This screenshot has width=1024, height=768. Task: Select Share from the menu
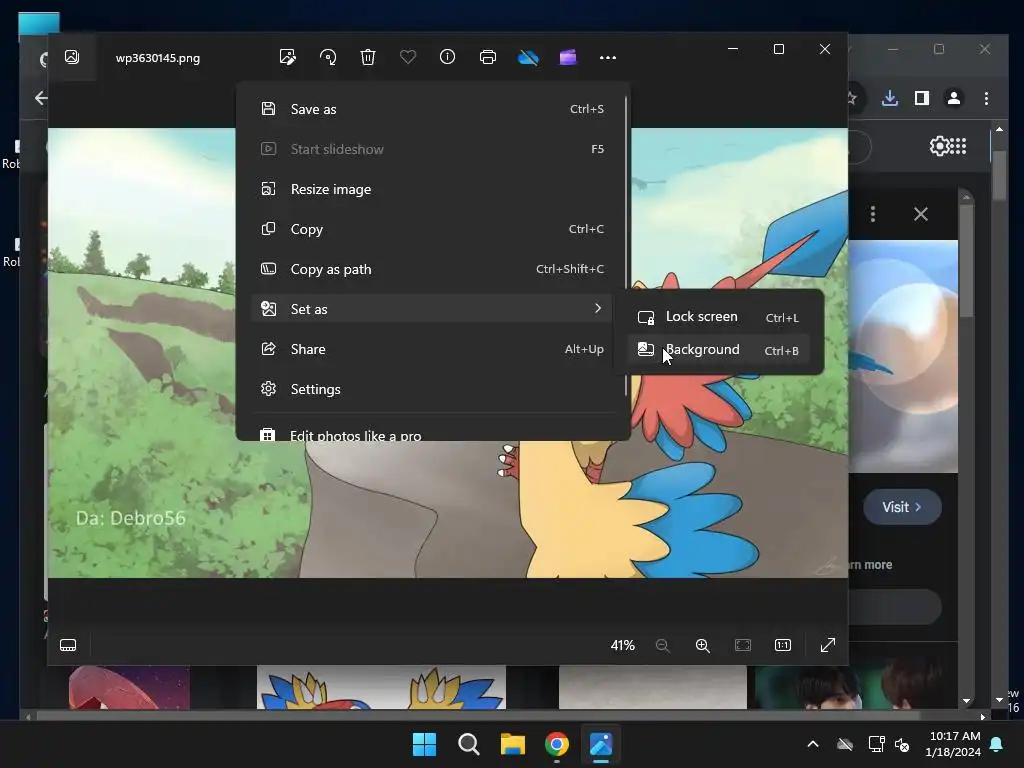pyautogui.click(x=431, y=349)
